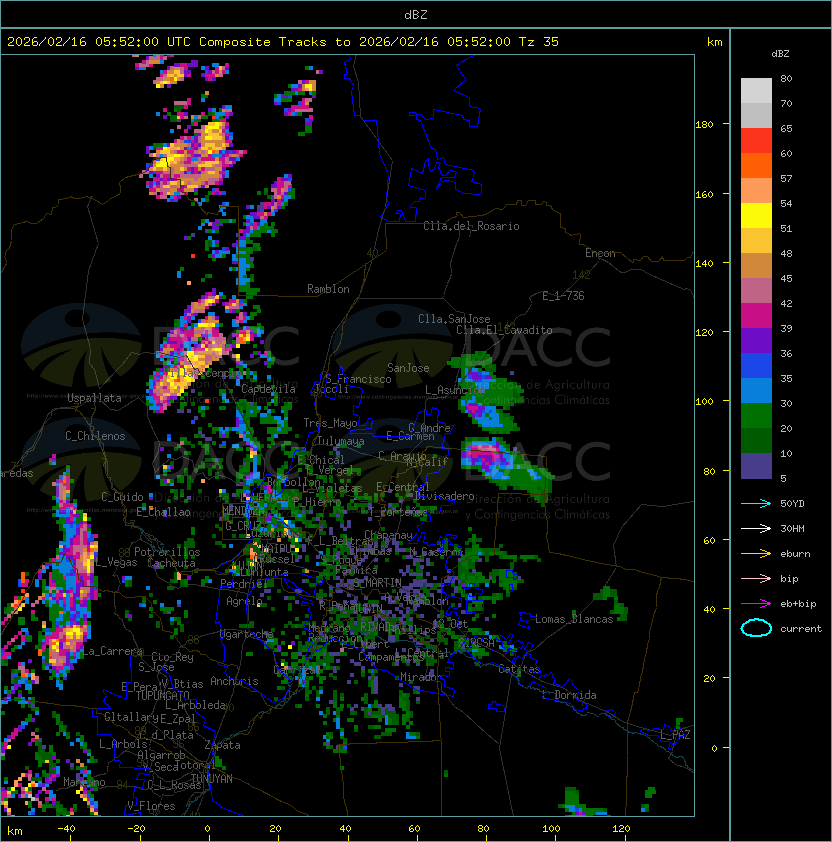Select the magenta swatch in dBZ legend
This screenshot has height=842, width=832.
[756, 315]
